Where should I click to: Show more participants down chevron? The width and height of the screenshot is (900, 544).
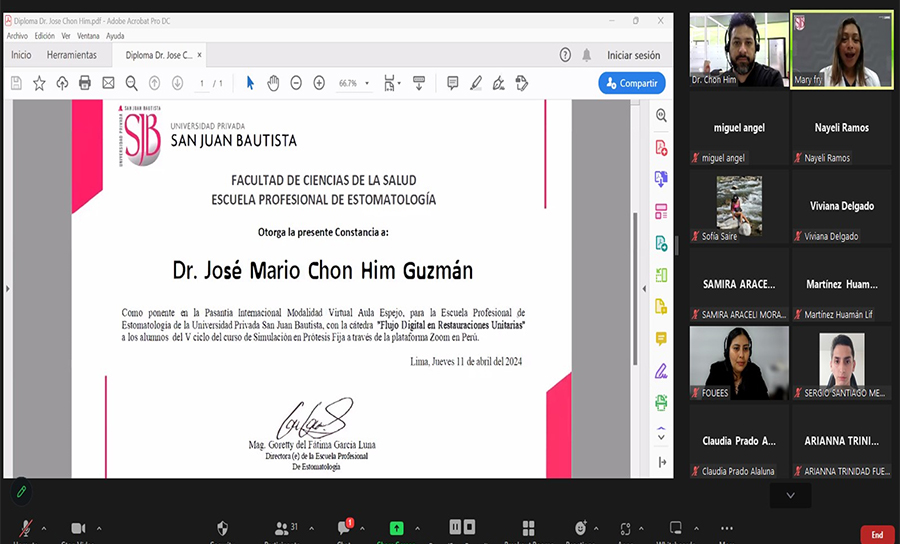coord(790,495)
